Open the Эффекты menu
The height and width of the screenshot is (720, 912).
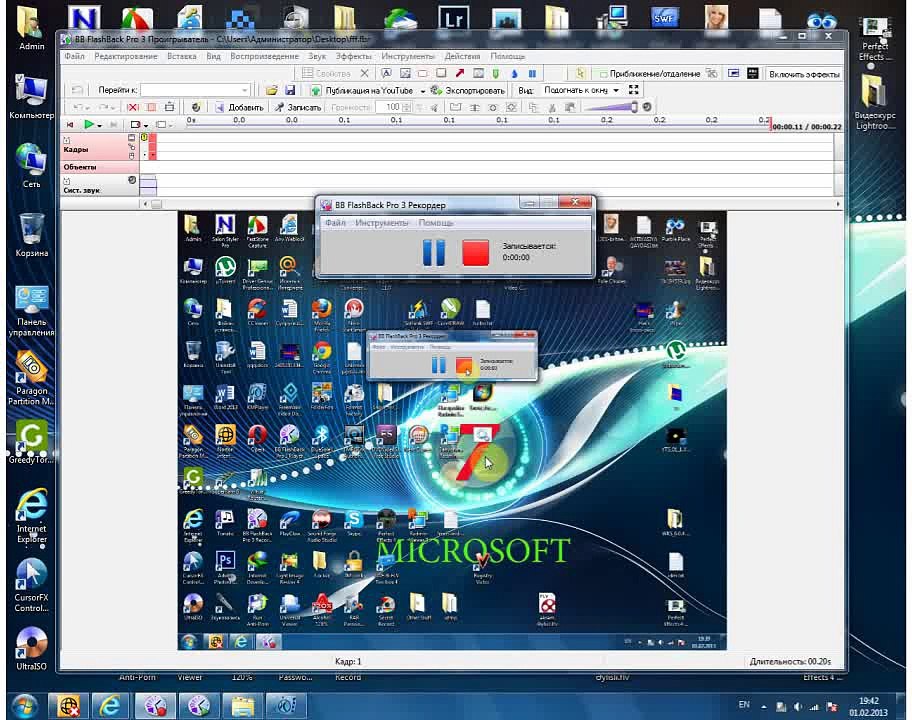354,56
